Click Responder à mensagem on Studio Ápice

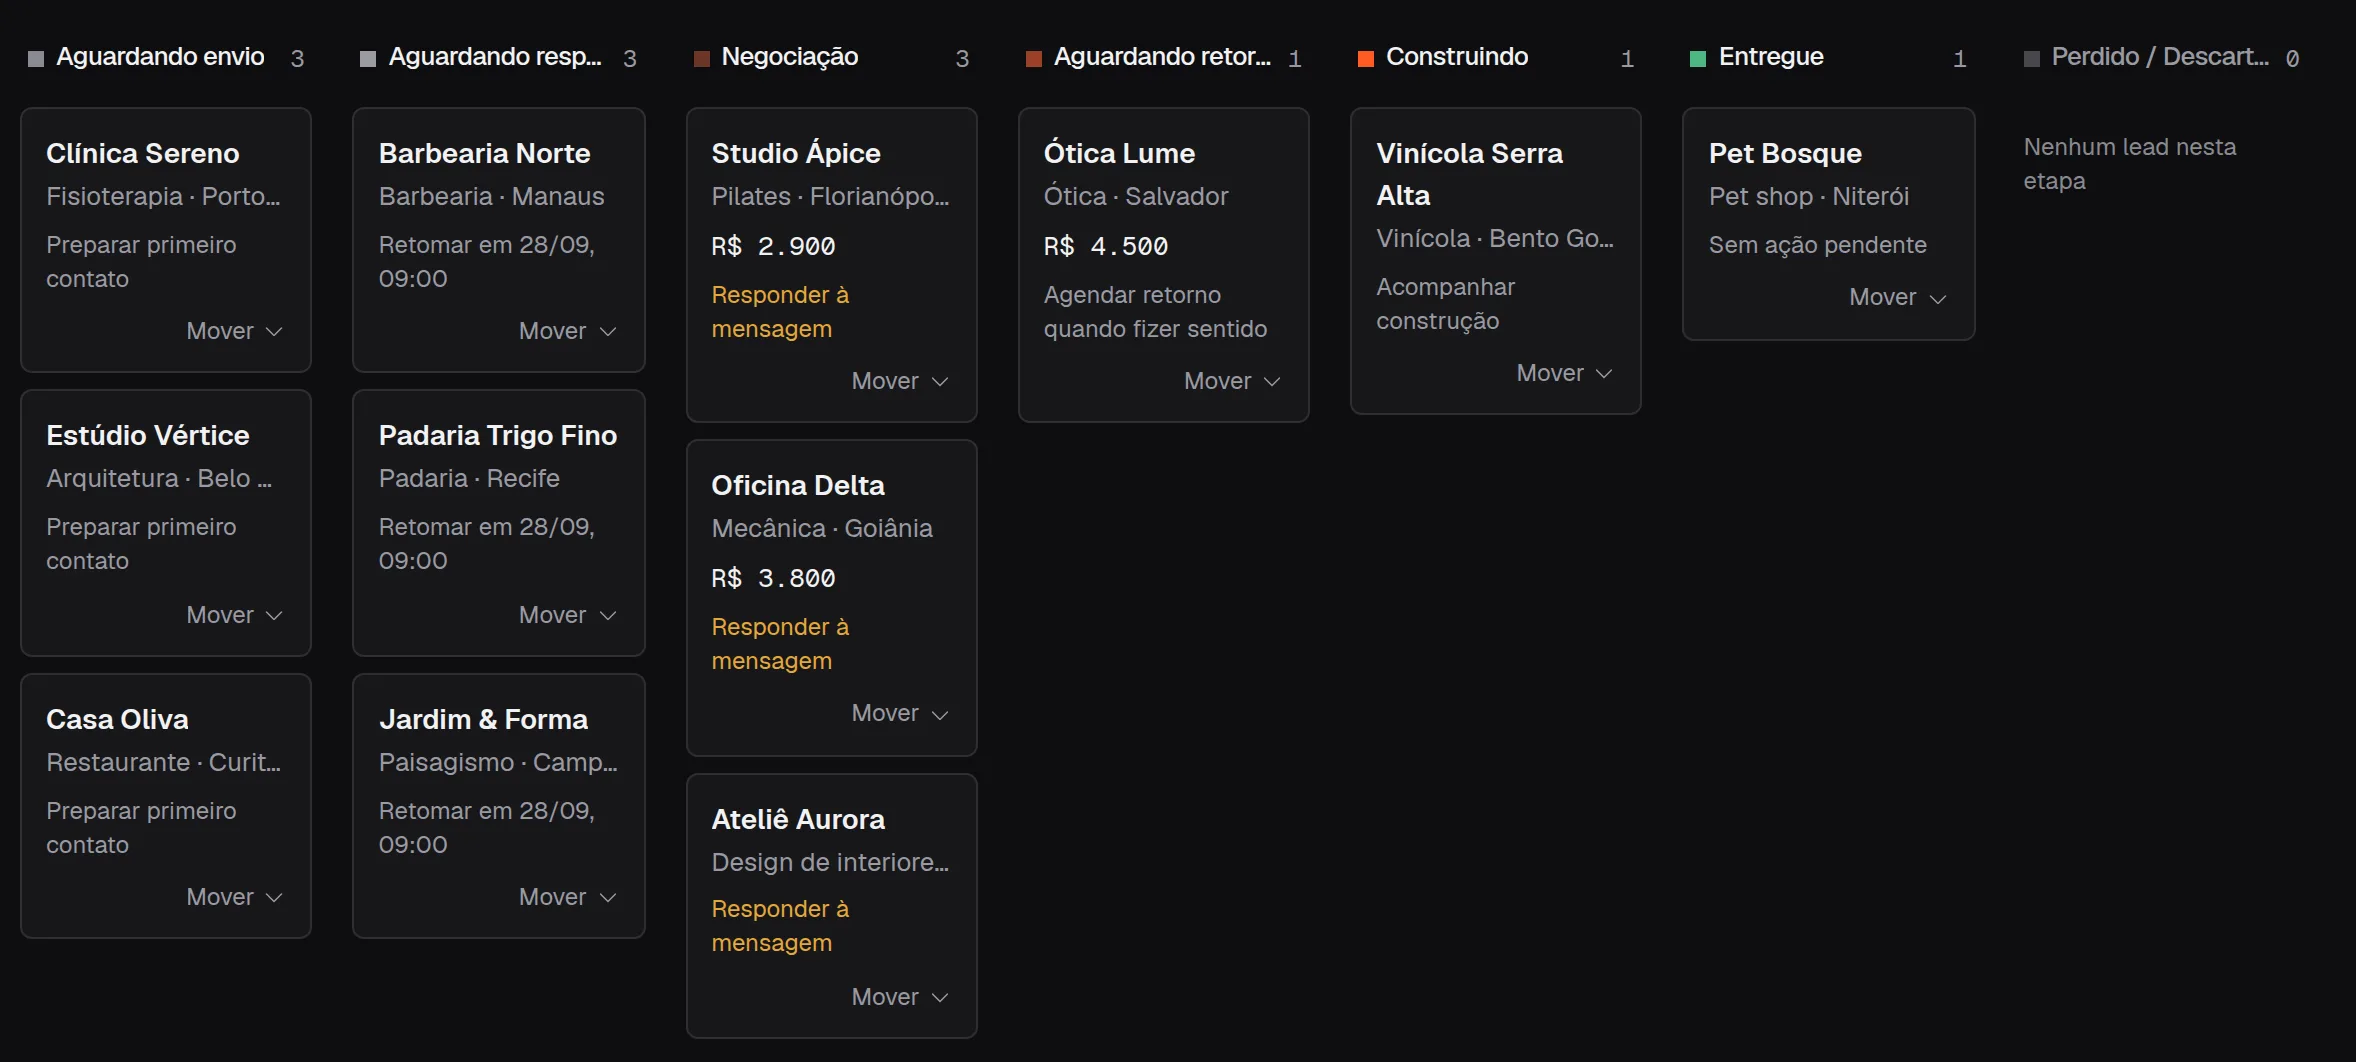pyautogui.click(x=780, y=312)
